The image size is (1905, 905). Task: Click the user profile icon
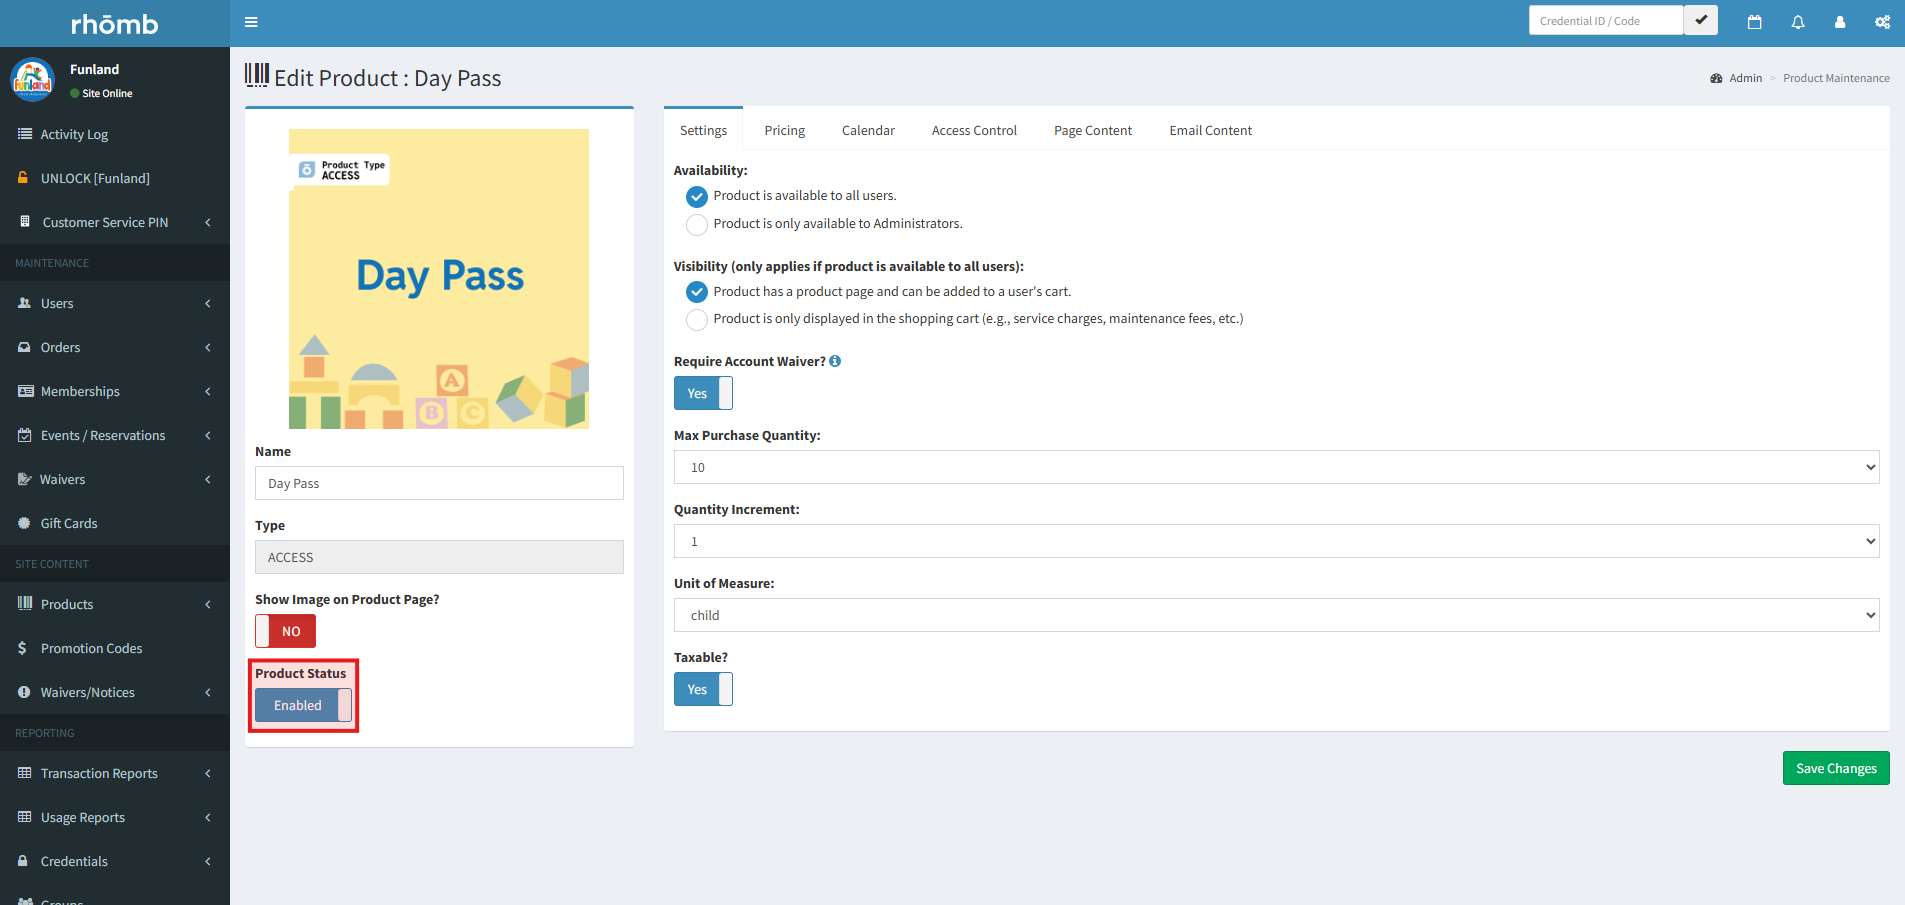tap(1840, 22)
